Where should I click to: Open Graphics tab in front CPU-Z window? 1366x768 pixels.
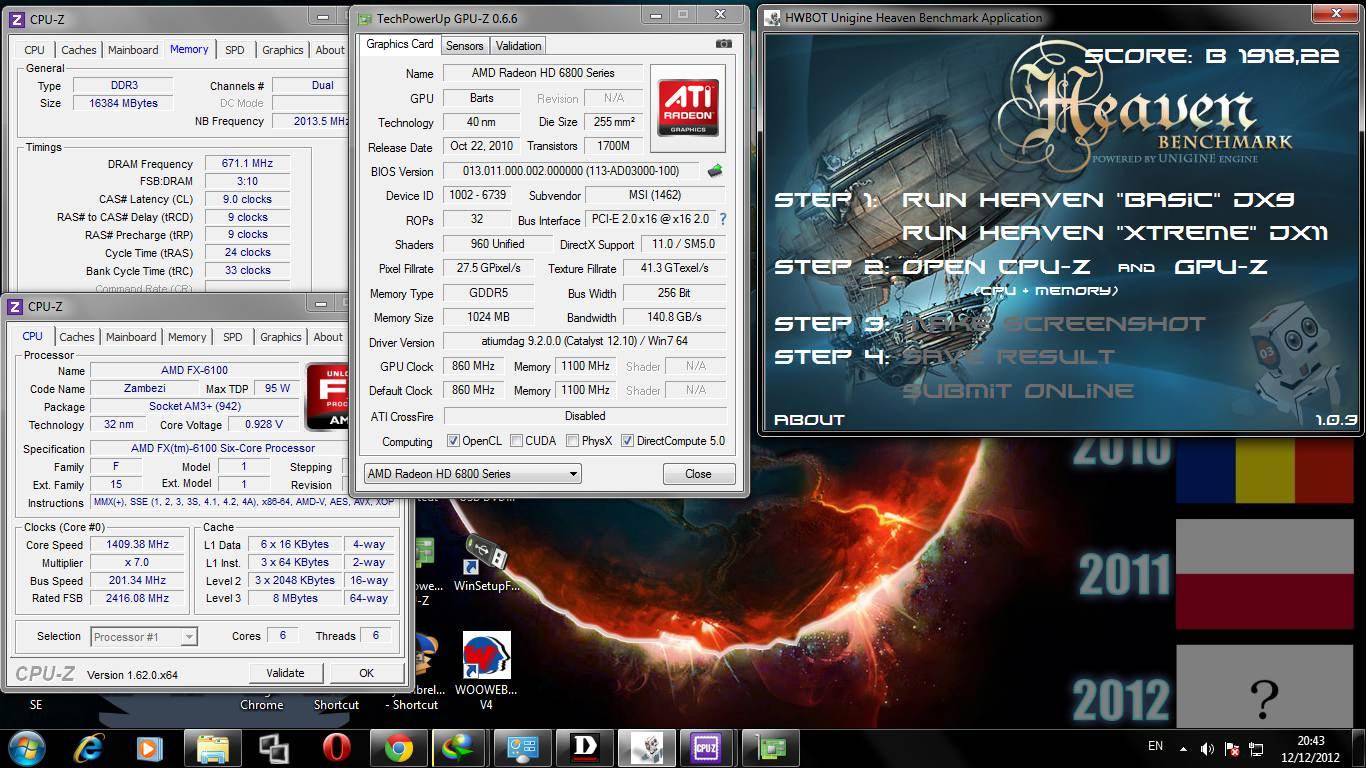click(x=281, y=337)
